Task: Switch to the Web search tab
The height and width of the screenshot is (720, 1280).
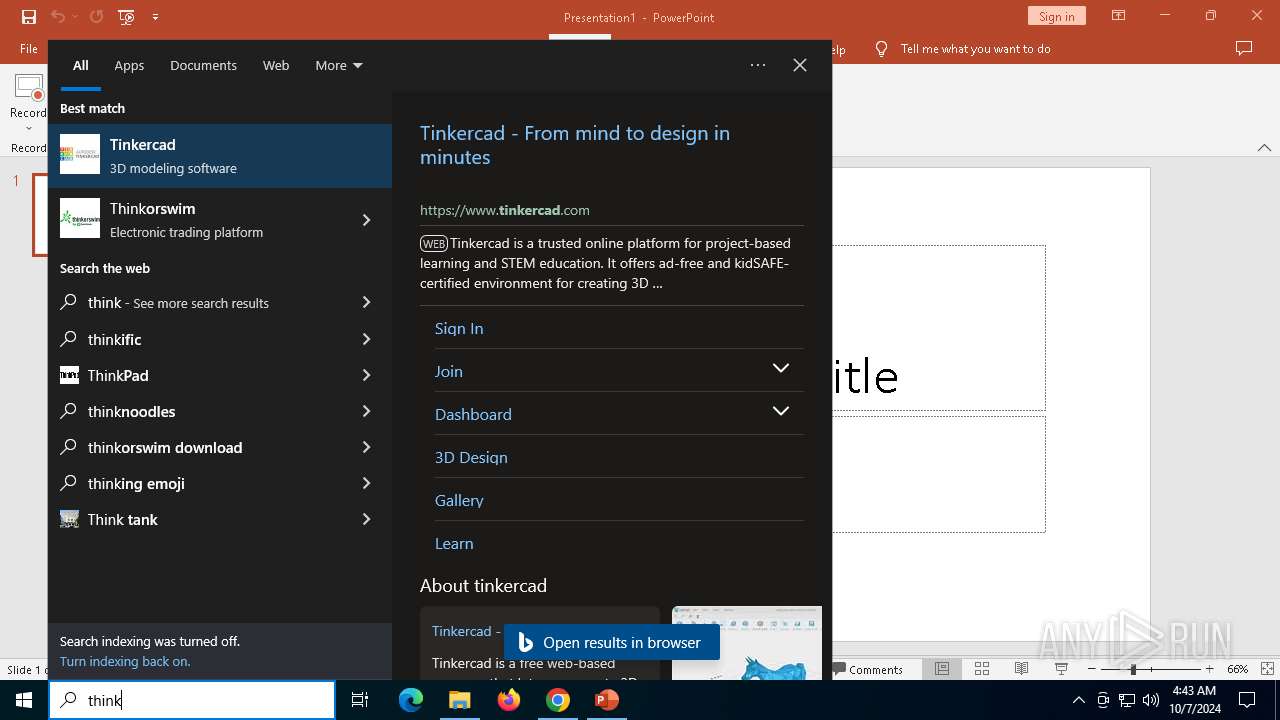Action: (276, 65)
